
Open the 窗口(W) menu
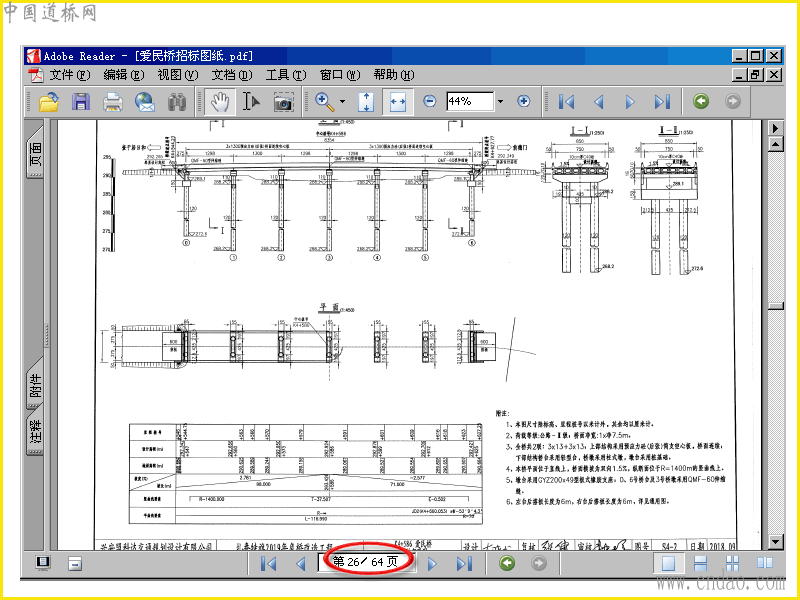pyautogui.click(x=340, y=75)
